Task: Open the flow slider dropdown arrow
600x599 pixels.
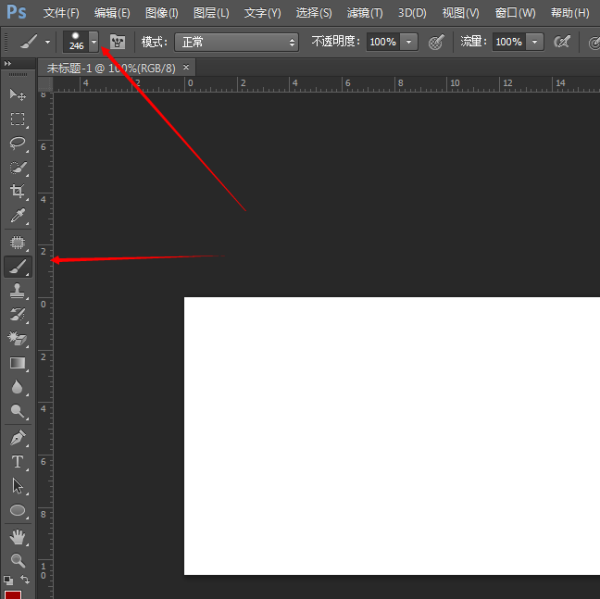Action: coord(535,42)
